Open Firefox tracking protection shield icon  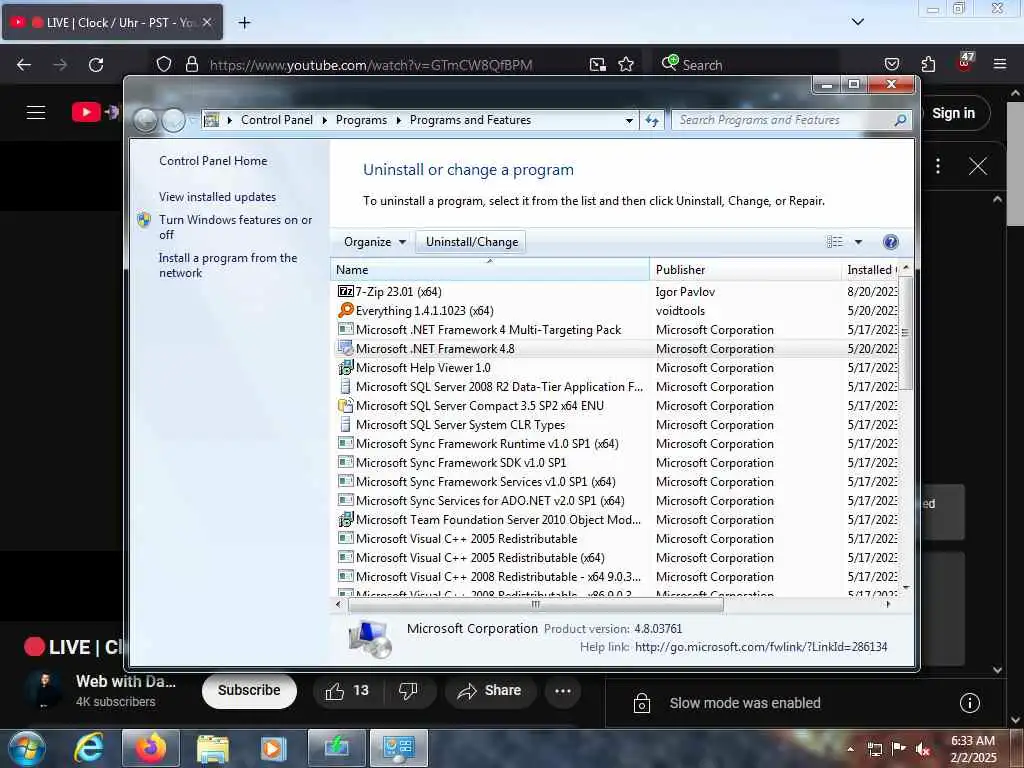click(x=164, y=64)
